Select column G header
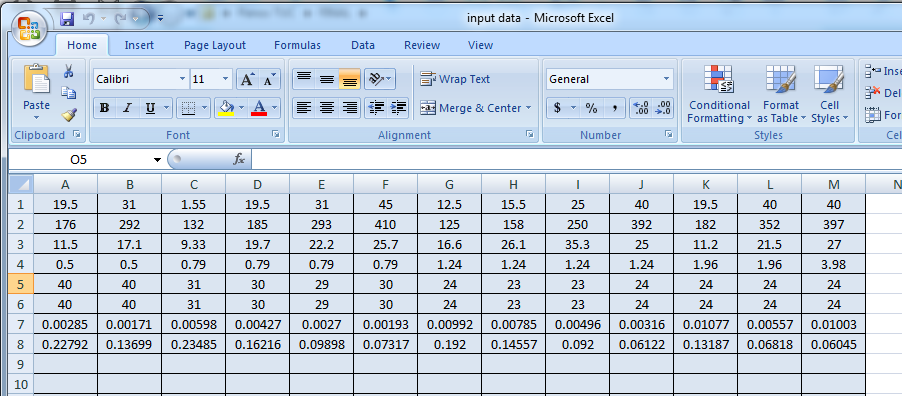 (x=449, y=185)
